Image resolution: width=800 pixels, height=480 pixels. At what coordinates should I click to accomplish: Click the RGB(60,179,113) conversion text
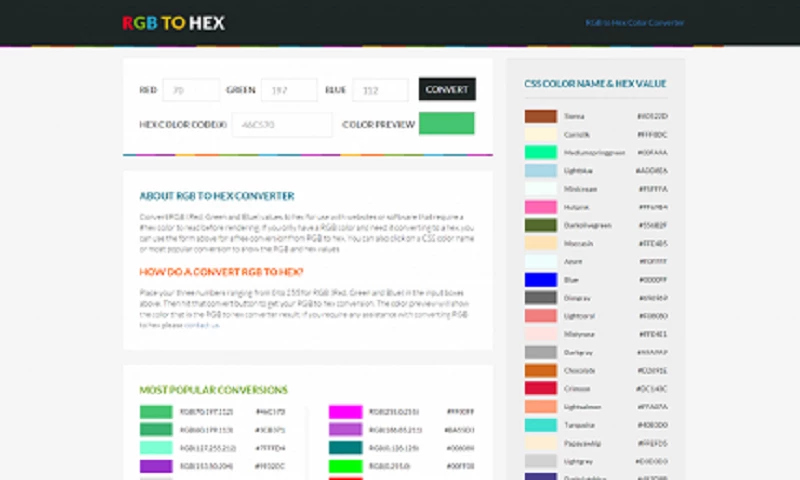click(x=207, y=430)
